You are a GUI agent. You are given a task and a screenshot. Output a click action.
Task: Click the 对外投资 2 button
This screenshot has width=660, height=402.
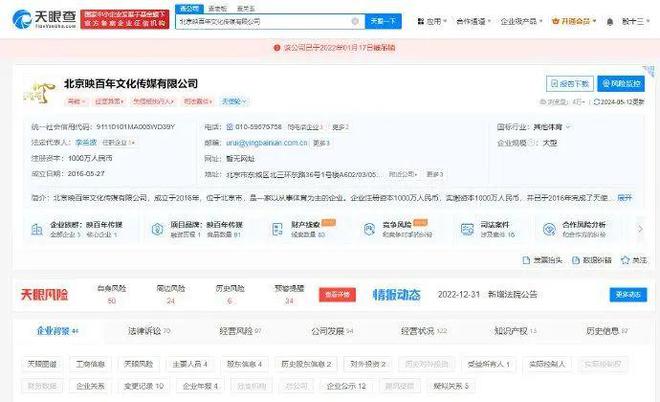367,364
